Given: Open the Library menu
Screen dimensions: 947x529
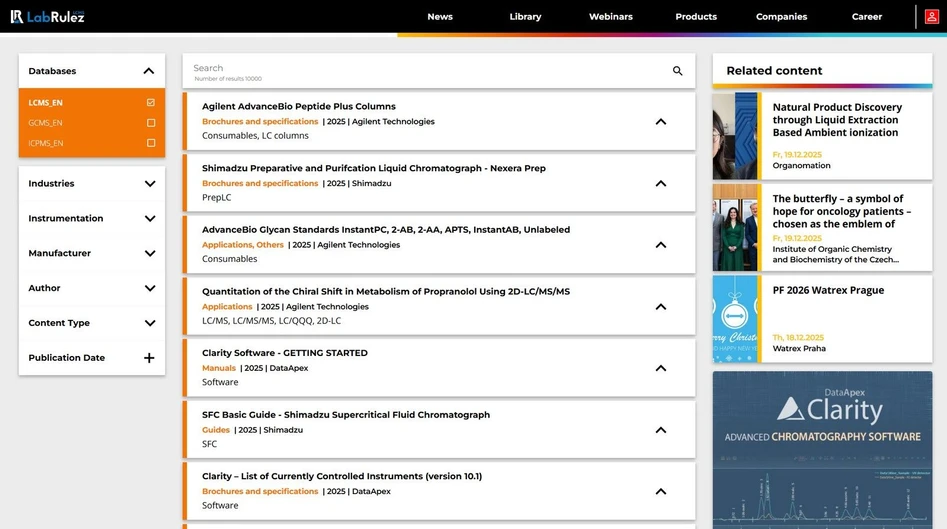Looking at the screenshot, I should (x=525, y=17).
